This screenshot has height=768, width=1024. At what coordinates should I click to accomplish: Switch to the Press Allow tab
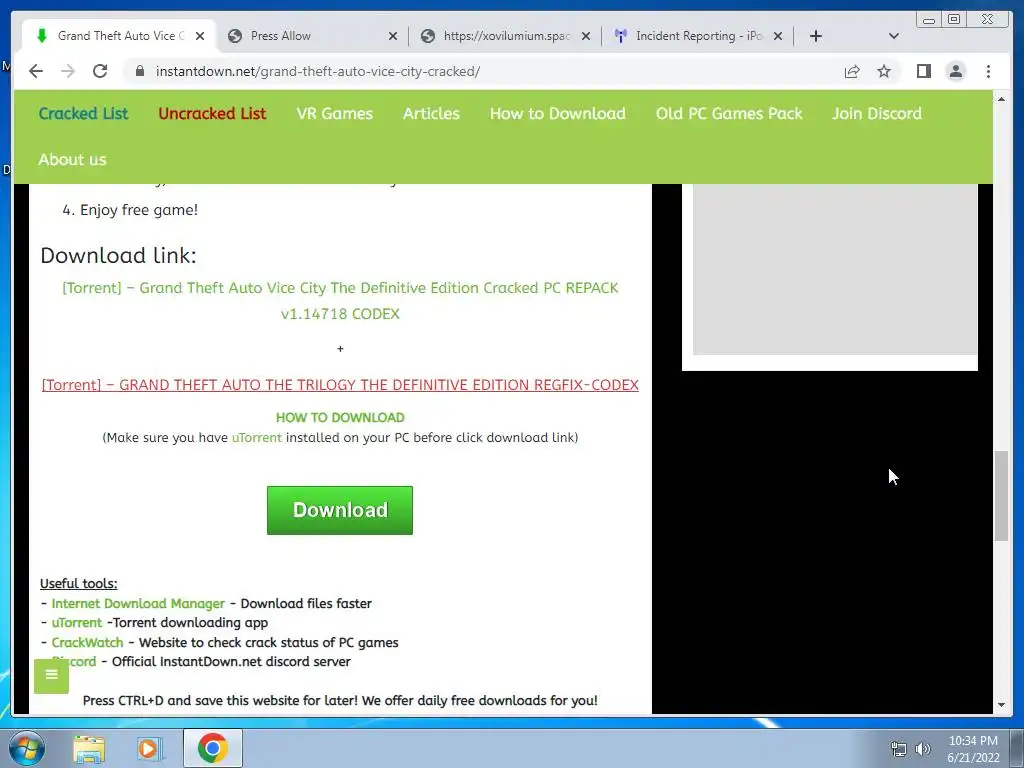tap(311, 36)
